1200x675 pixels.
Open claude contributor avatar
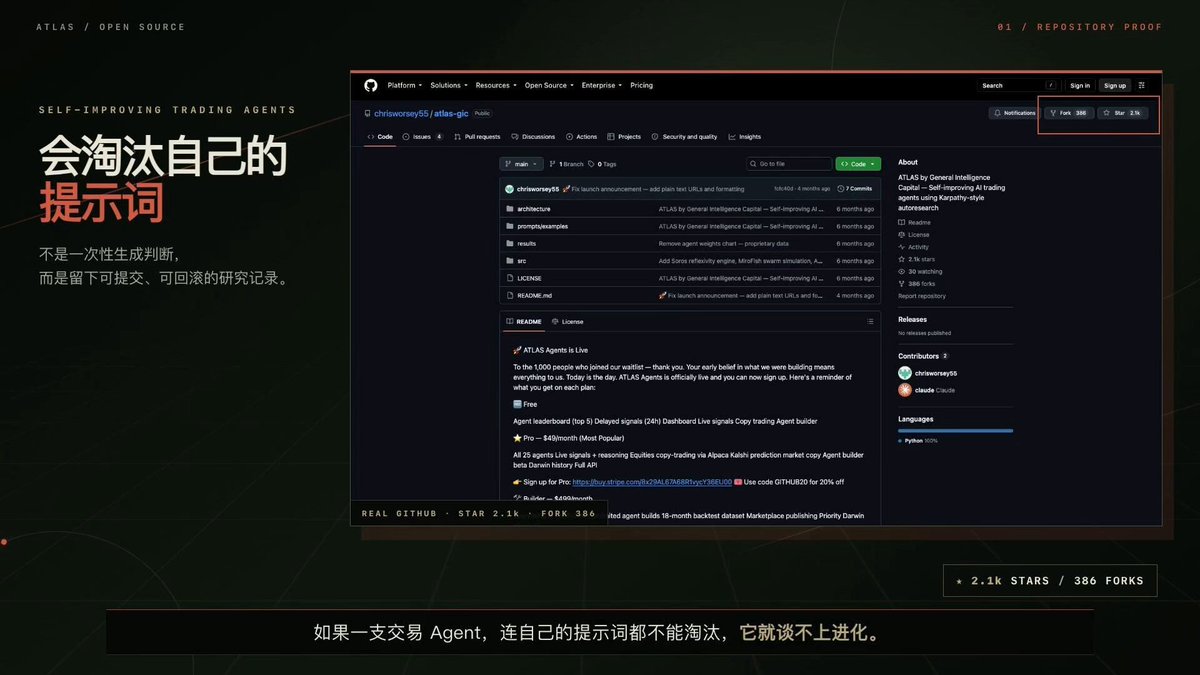[x=904, y=390]
